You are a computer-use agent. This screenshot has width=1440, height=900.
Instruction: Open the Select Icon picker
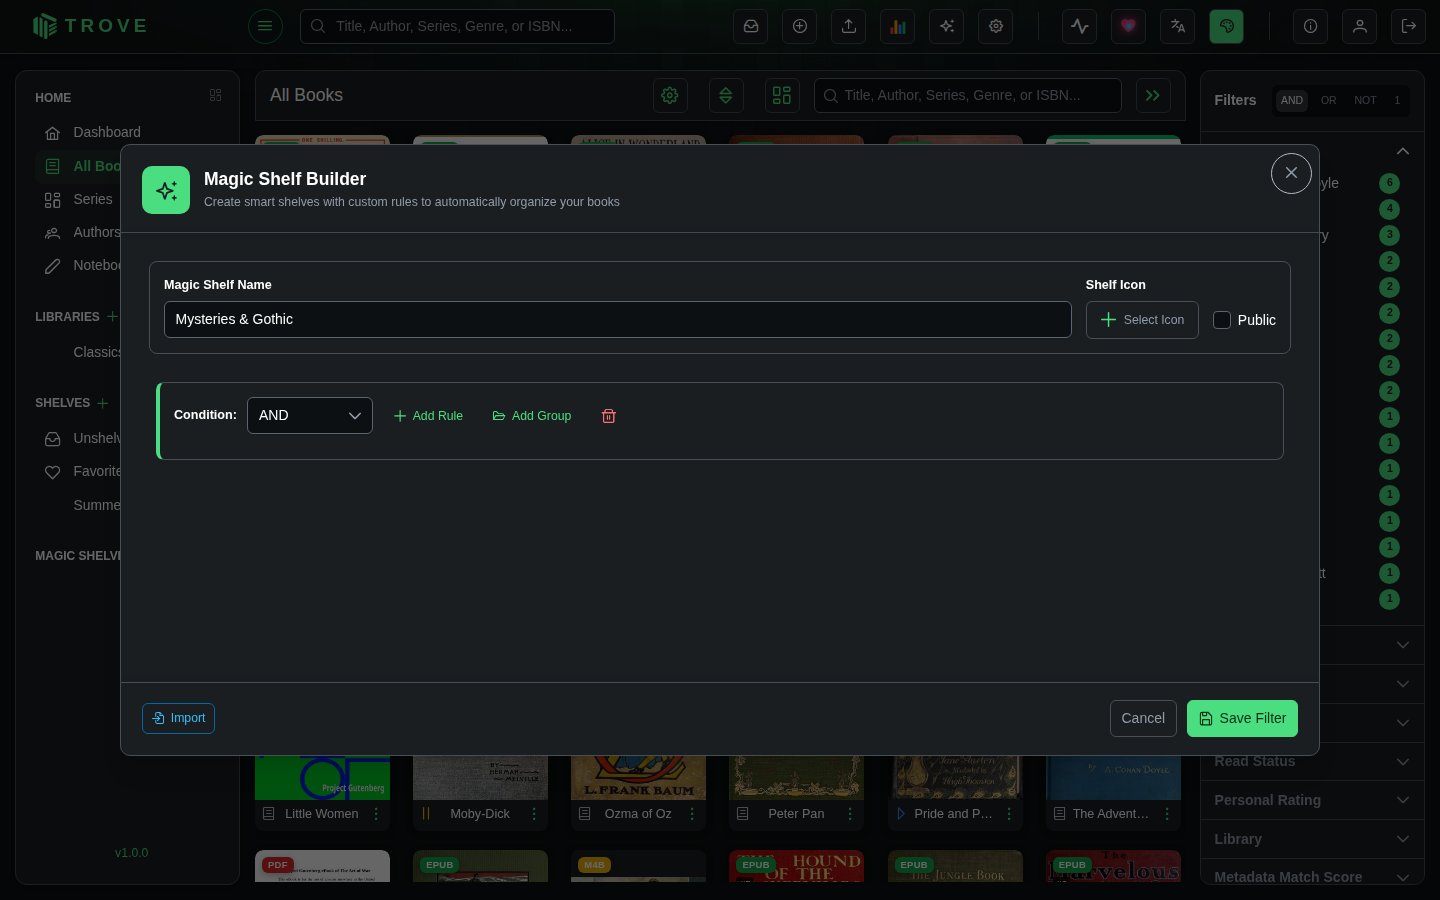pyautogui.click(x=1142, y=320)
